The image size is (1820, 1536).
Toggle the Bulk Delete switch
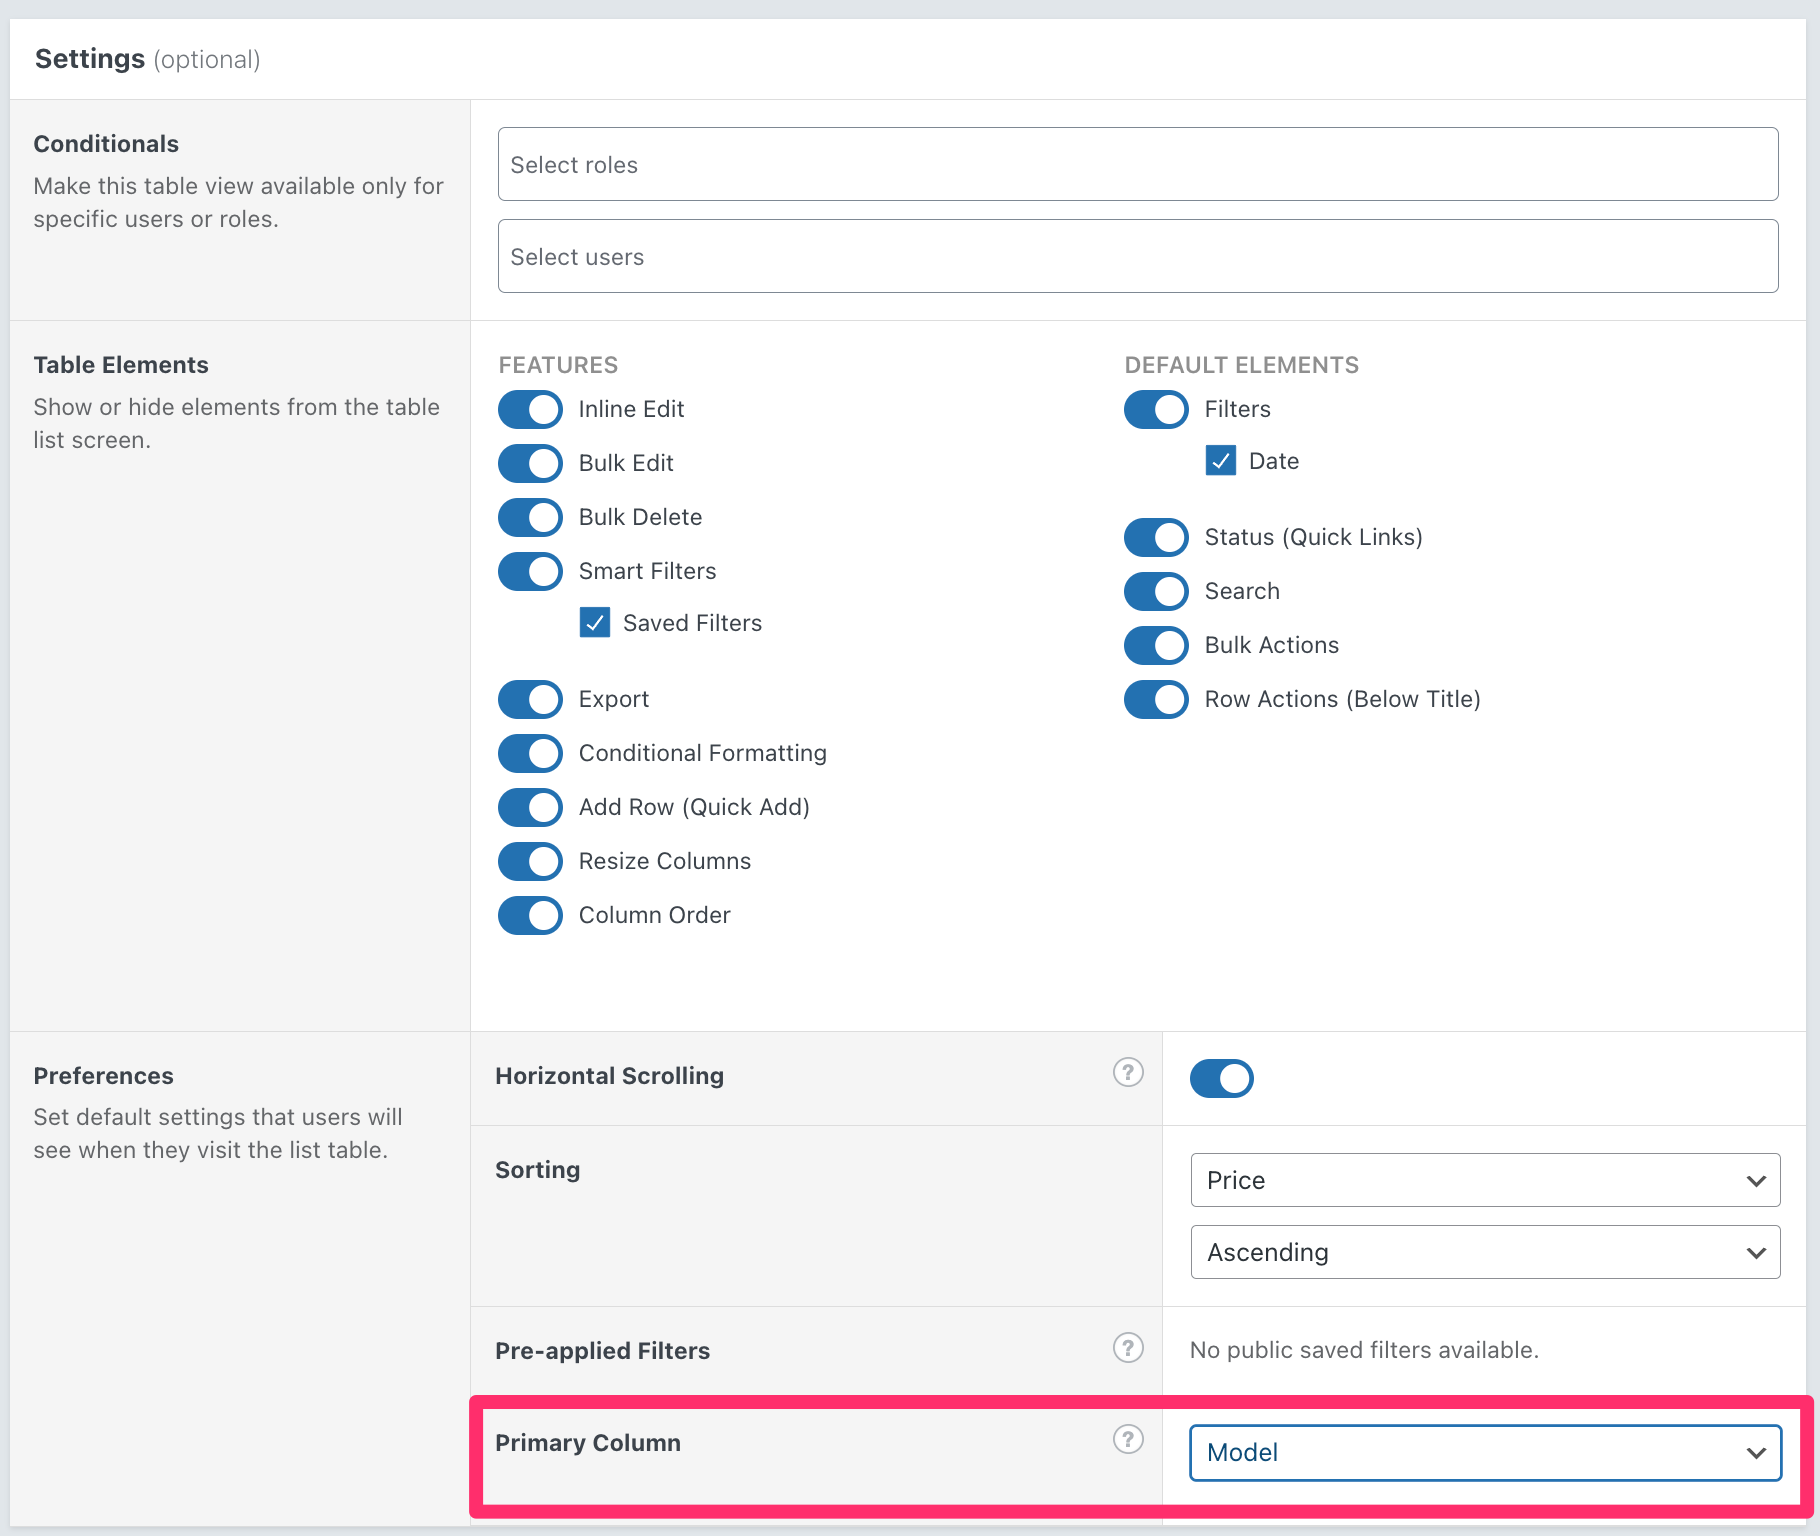[x=529, y=517]
